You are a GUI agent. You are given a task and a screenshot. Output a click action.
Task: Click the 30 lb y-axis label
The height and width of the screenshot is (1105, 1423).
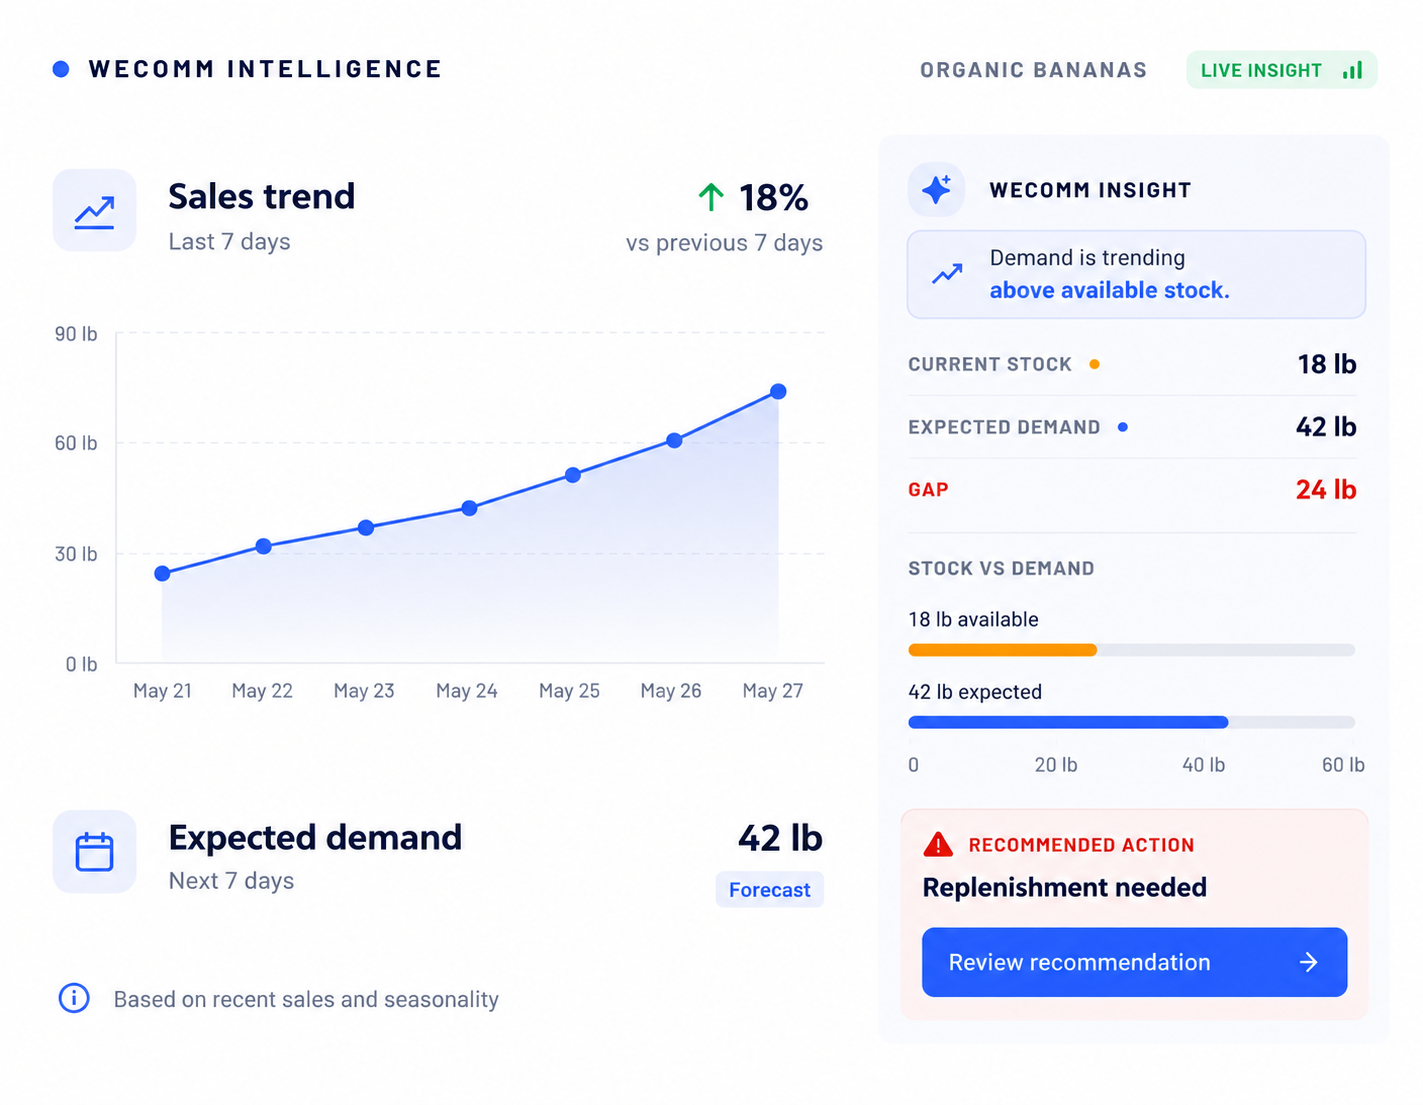[76, 554]
